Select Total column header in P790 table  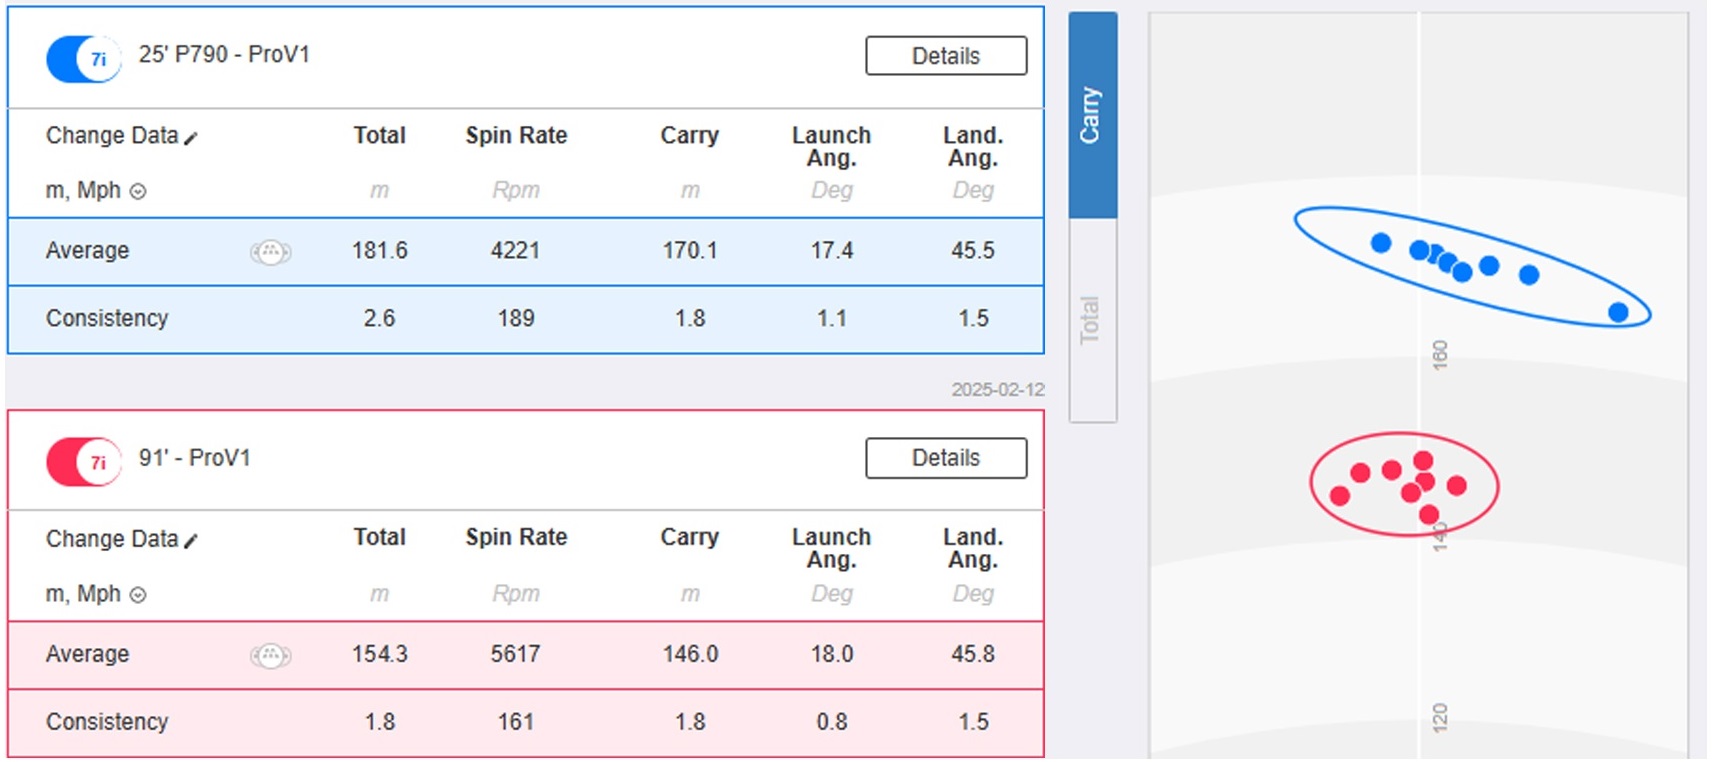[x=379, y=135]
